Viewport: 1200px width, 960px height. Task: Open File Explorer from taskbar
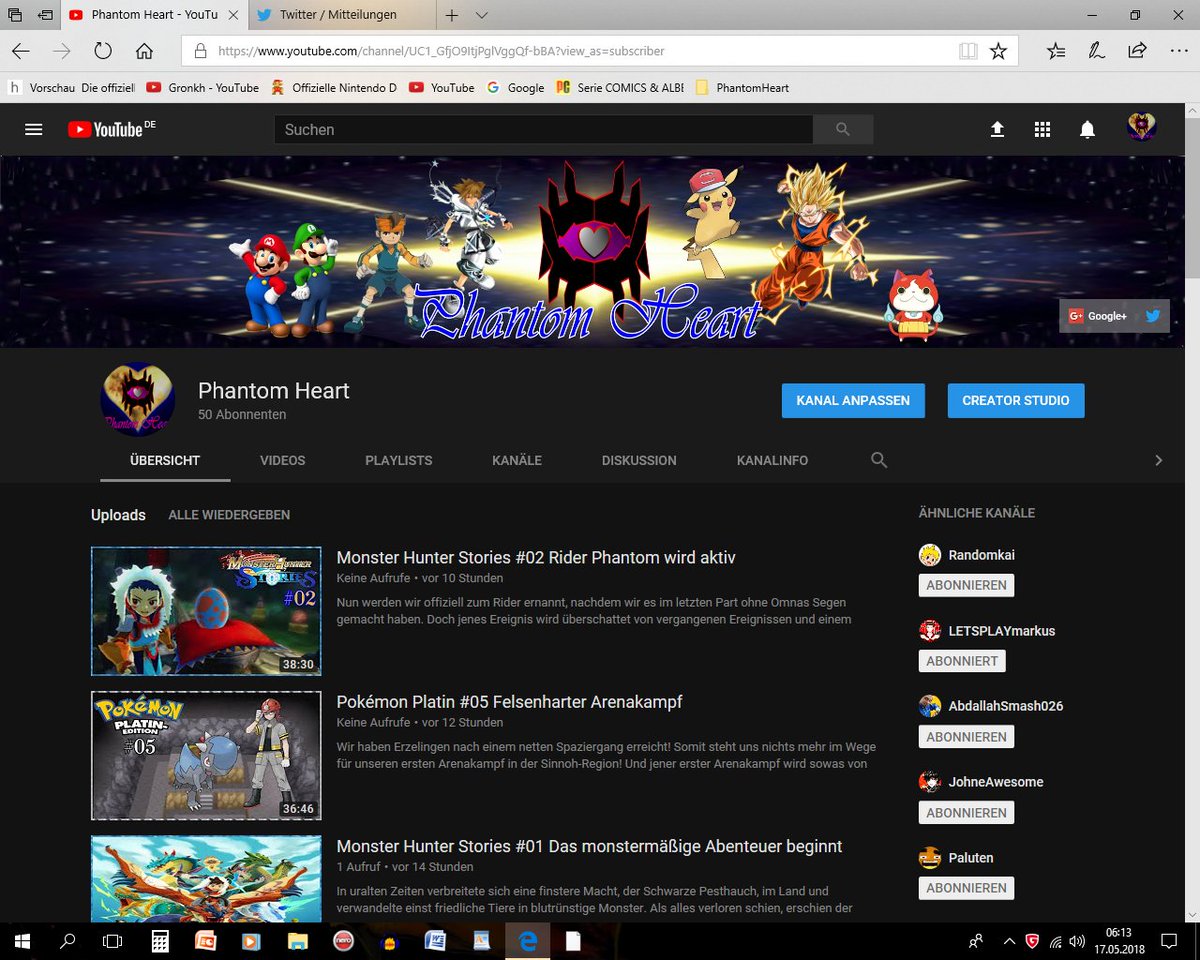pos(297,941)
